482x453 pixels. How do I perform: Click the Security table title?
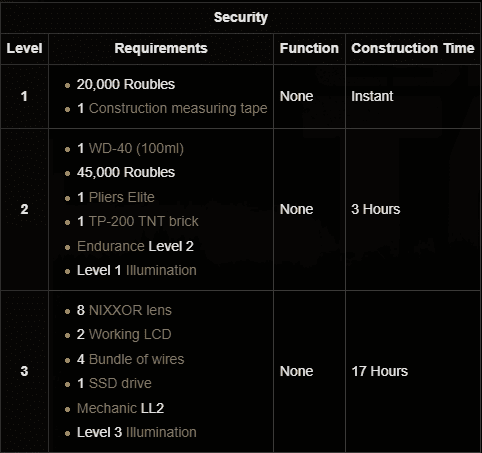tap(241, 17)
